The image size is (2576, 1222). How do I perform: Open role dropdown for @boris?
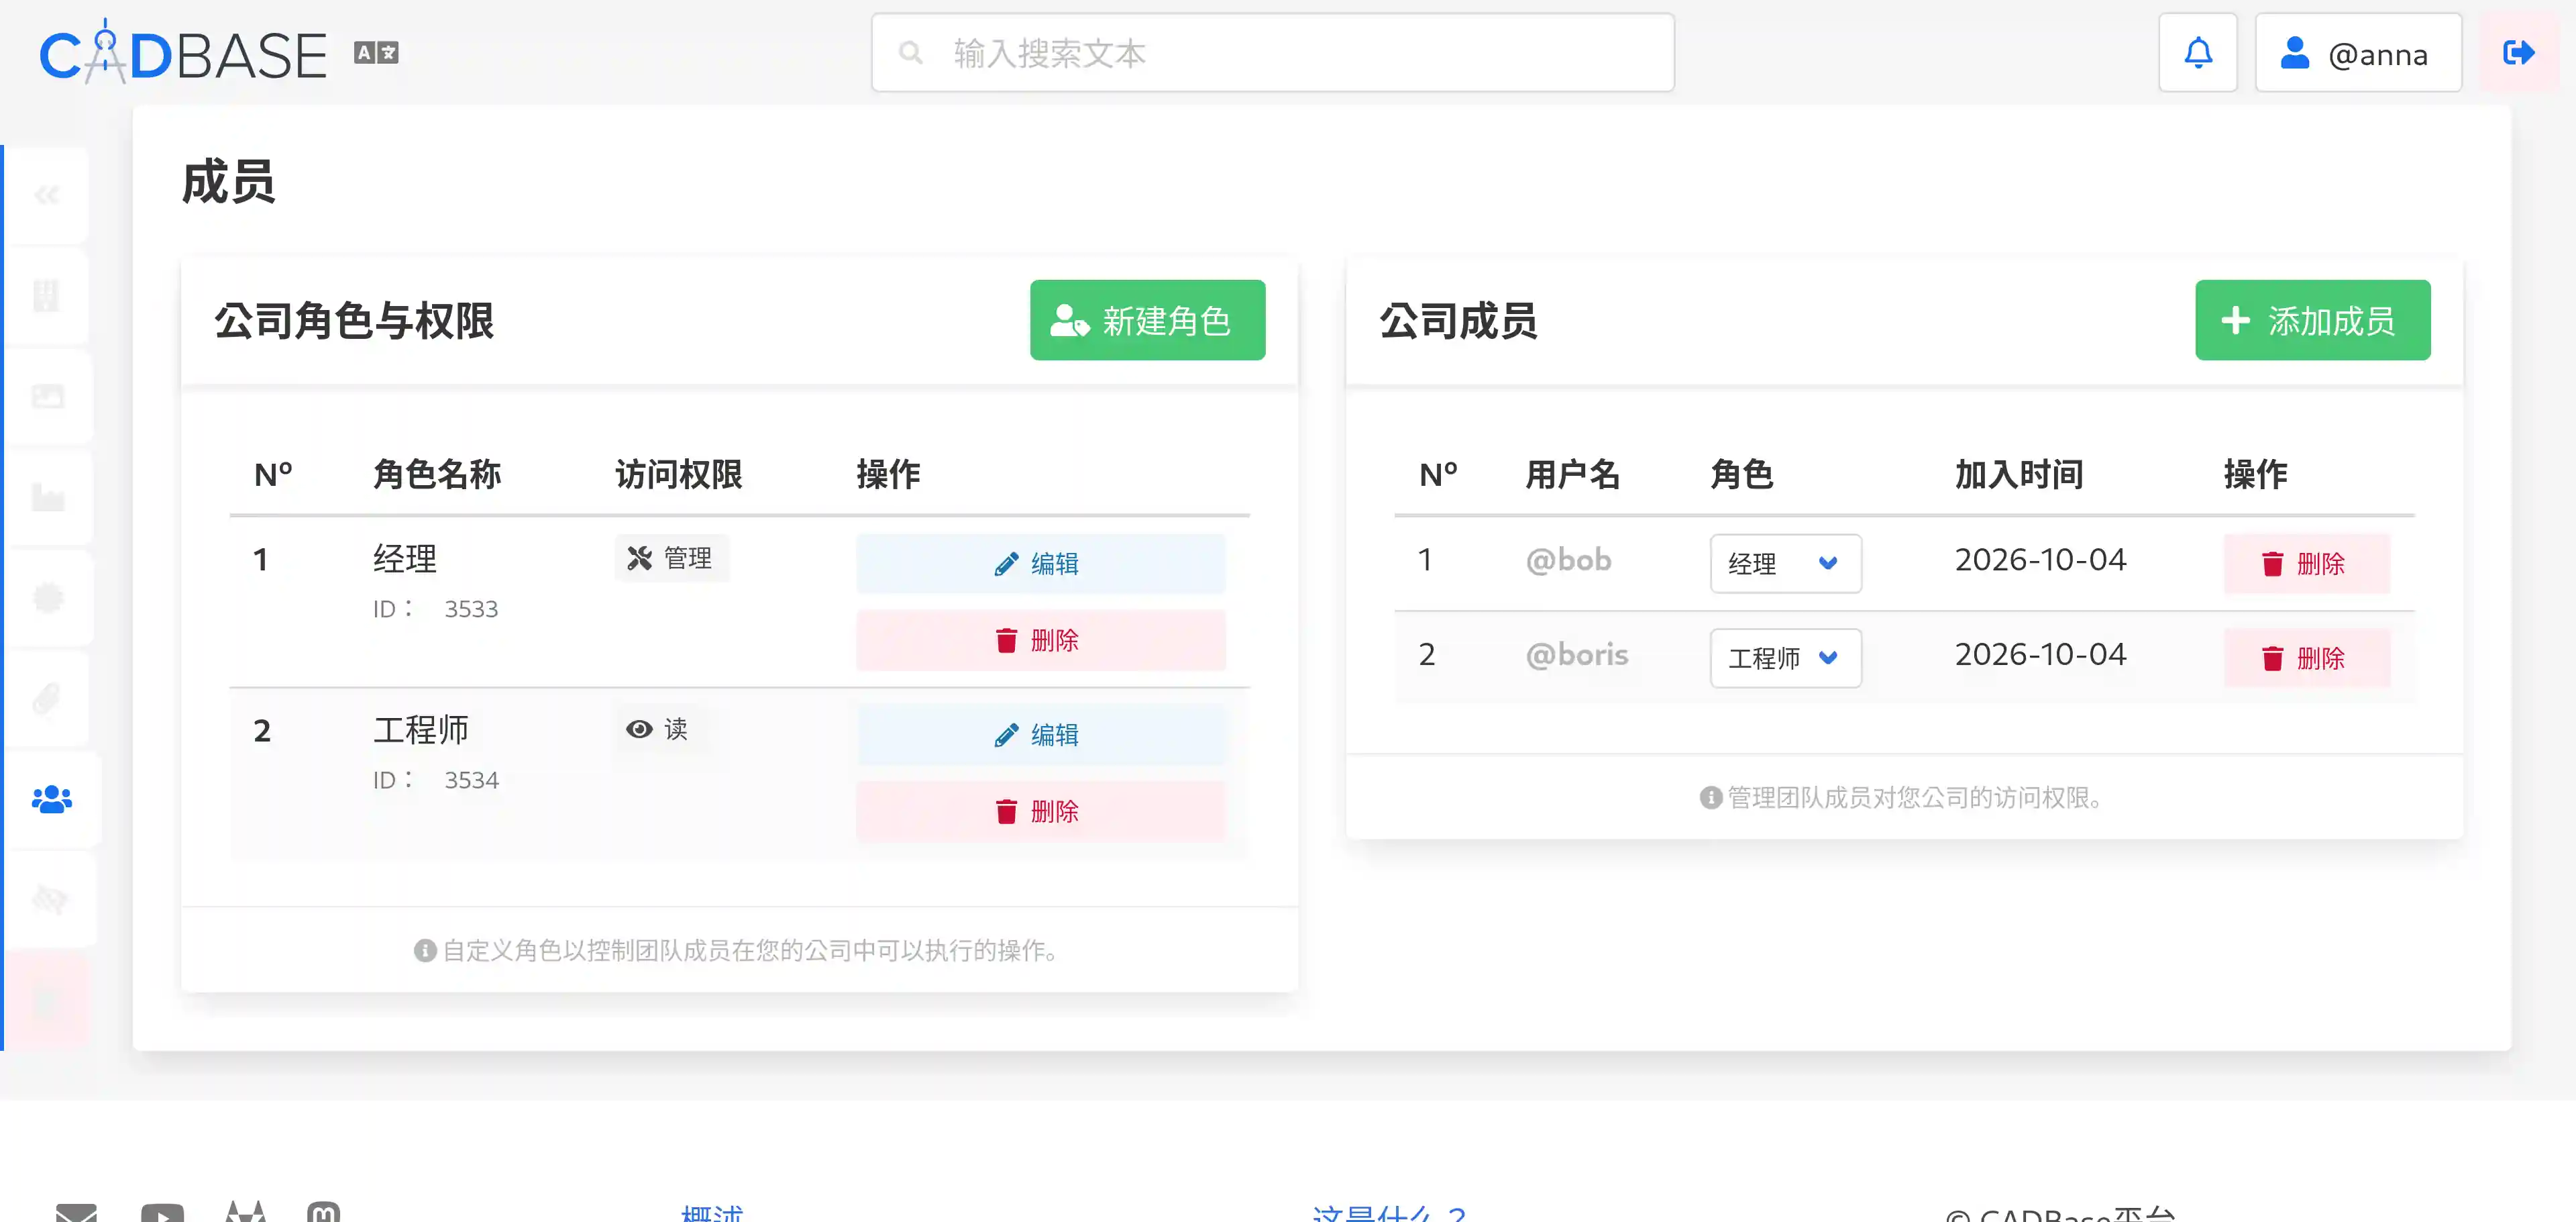pos(1785,659)
